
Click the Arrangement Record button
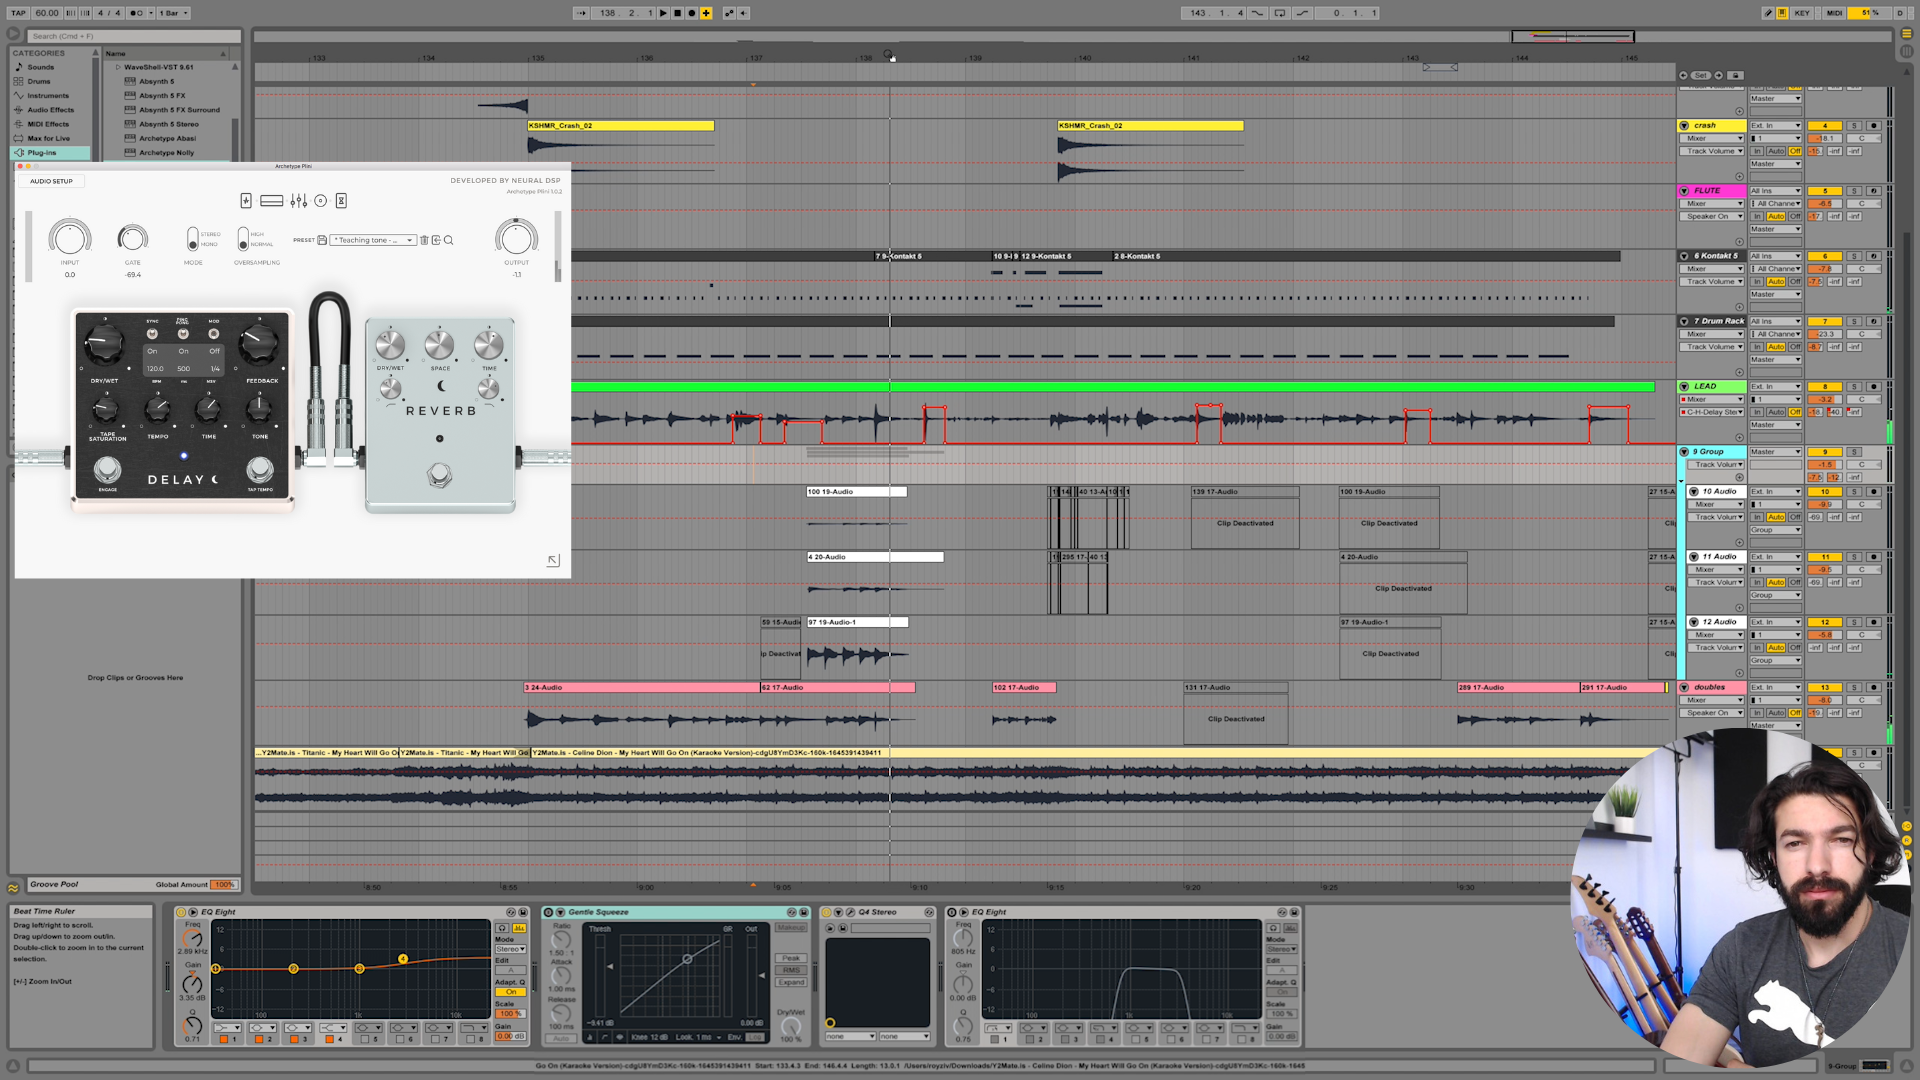click(691, 13)
